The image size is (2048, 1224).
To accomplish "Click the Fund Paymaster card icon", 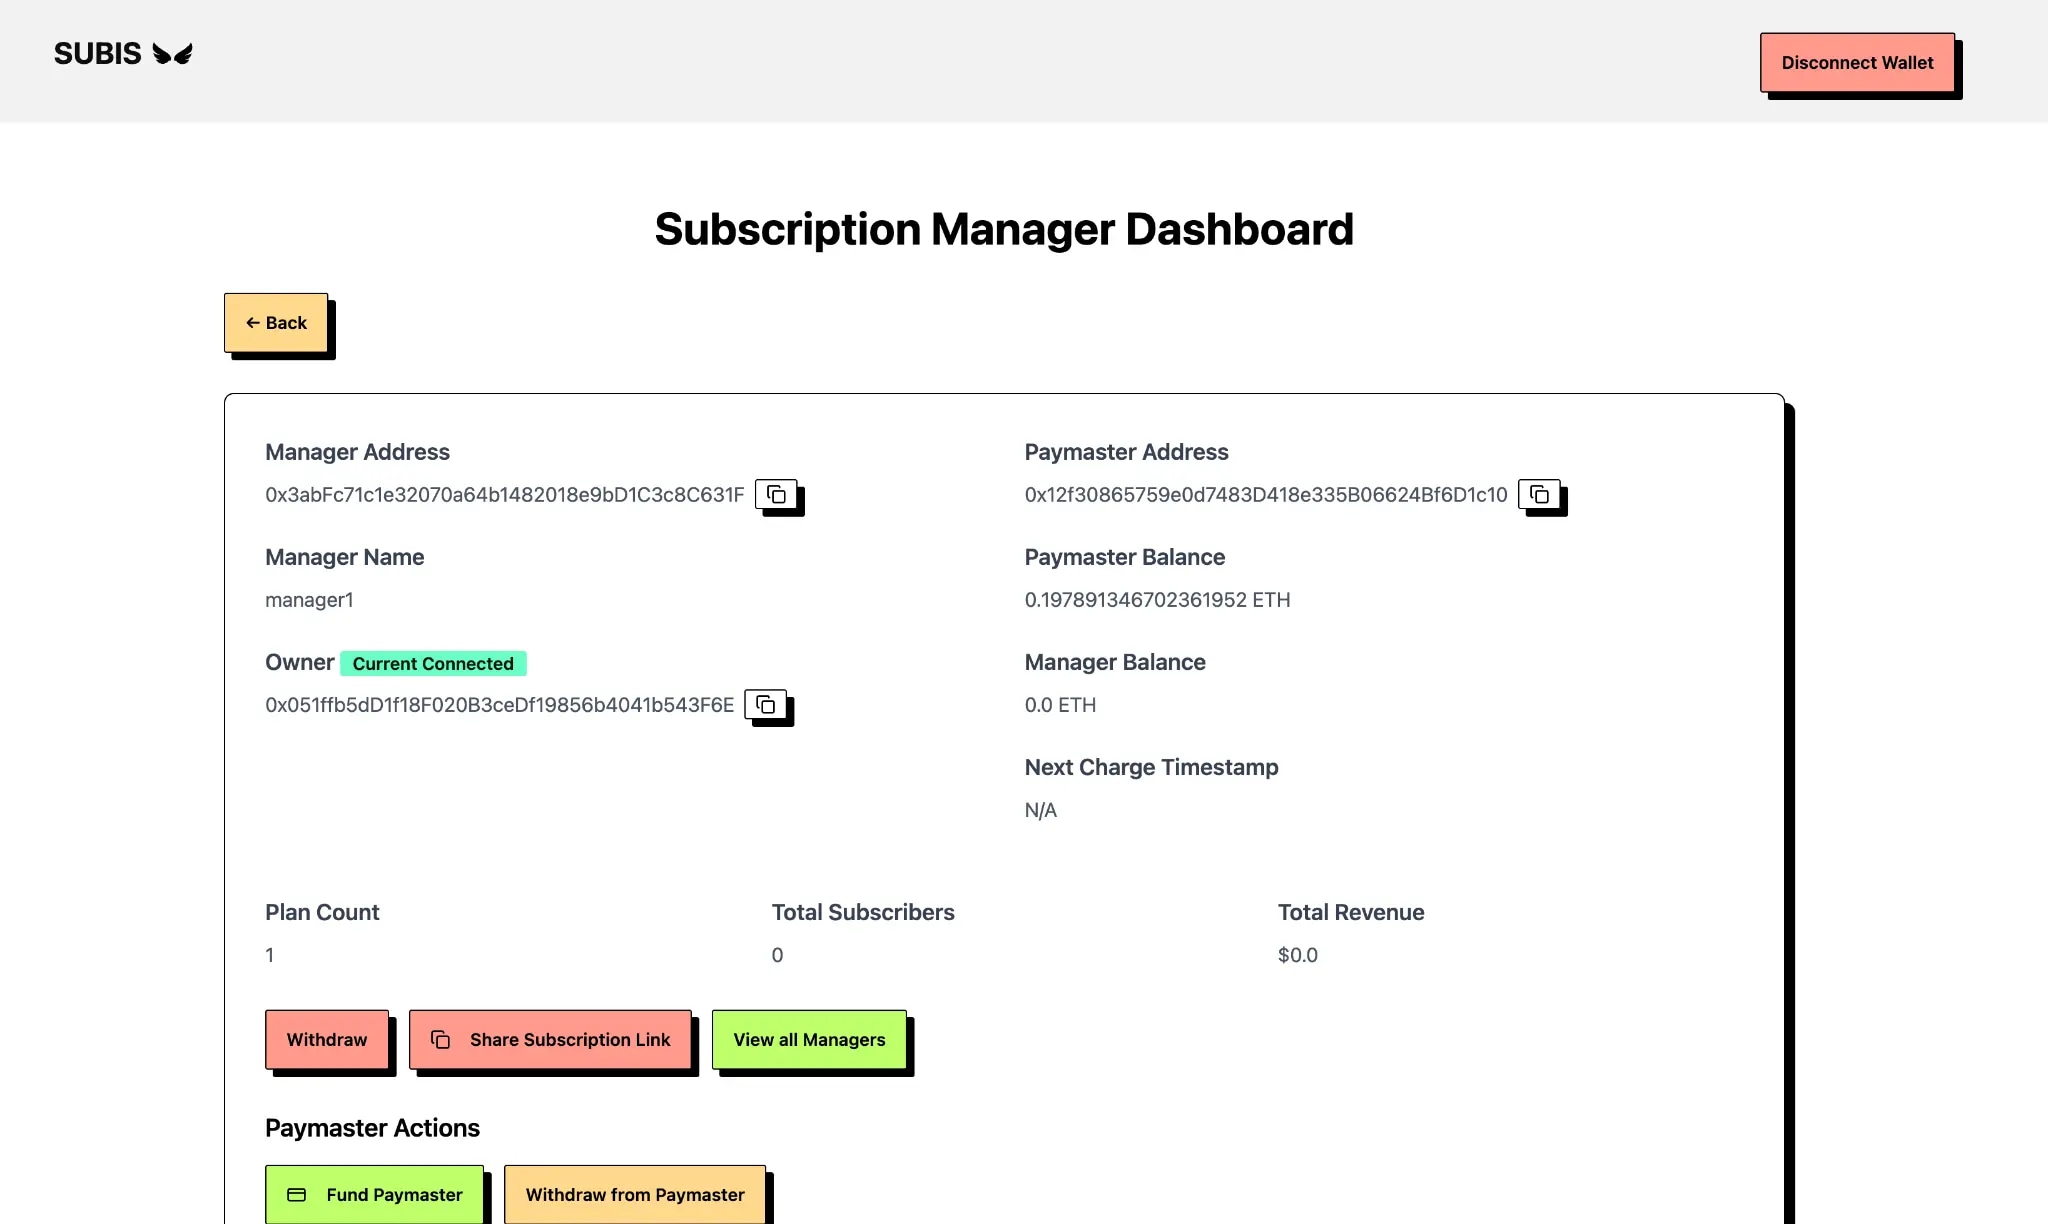I will (x=296, y=1193).
